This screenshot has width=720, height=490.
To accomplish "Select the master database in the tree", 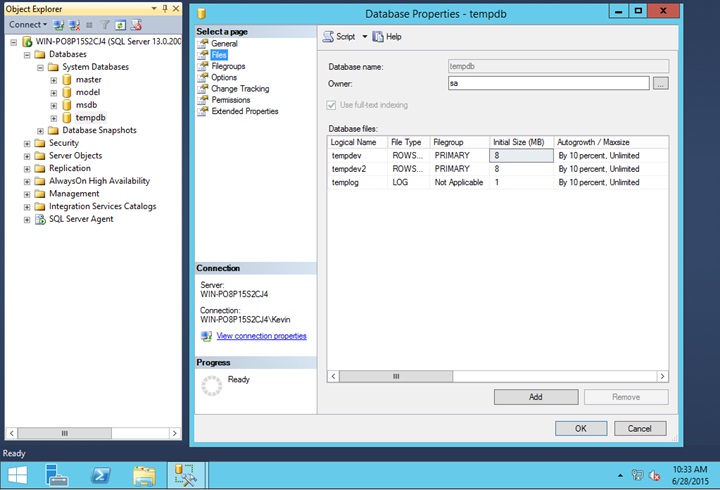I will [88, 79].
